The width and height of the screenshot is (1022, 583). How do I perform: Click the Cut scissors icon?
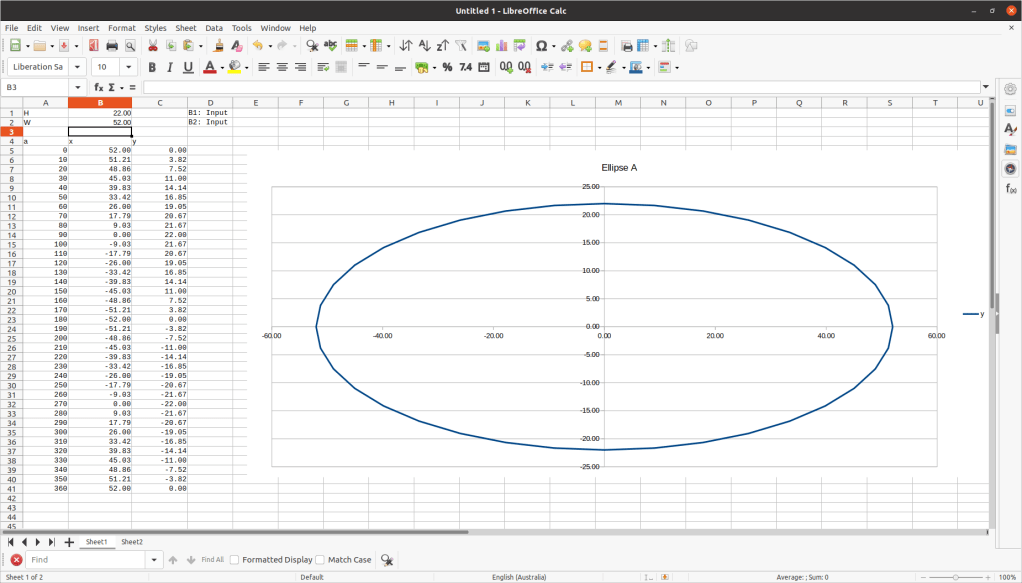point(153,46)
